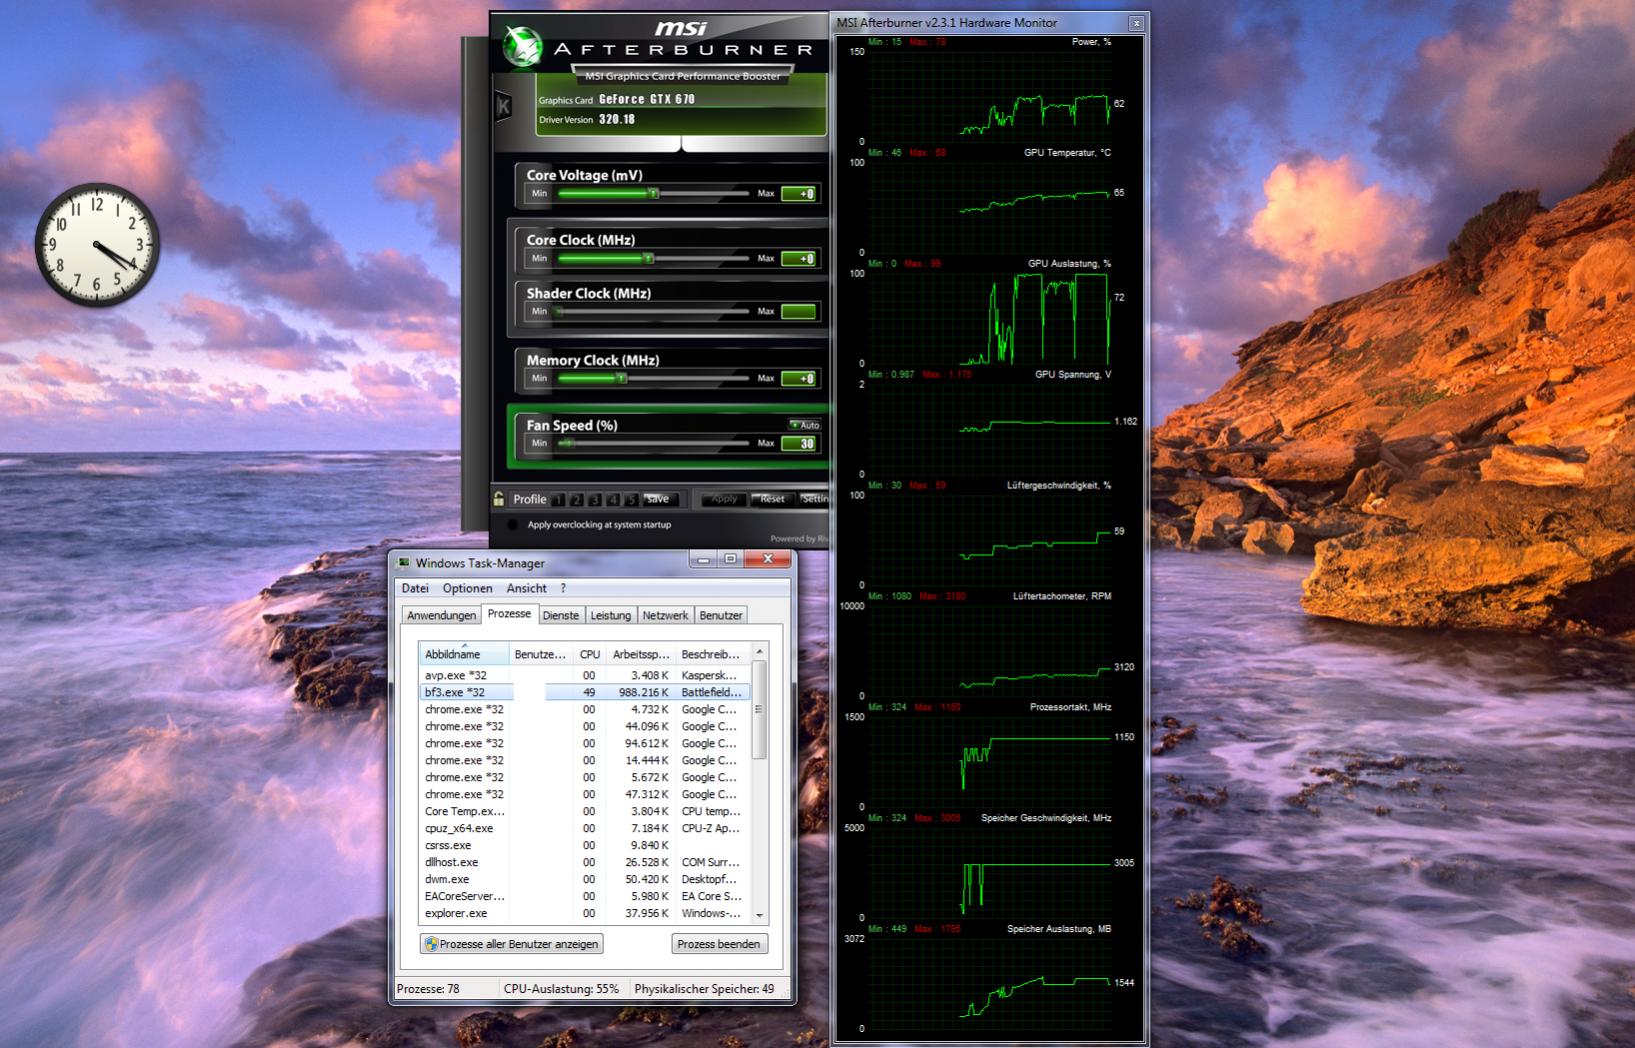Screen dimensions: 1635x1048
Task: Click the Afterburner Apply button
Action: pyautogui.click(x=724, y=499)
